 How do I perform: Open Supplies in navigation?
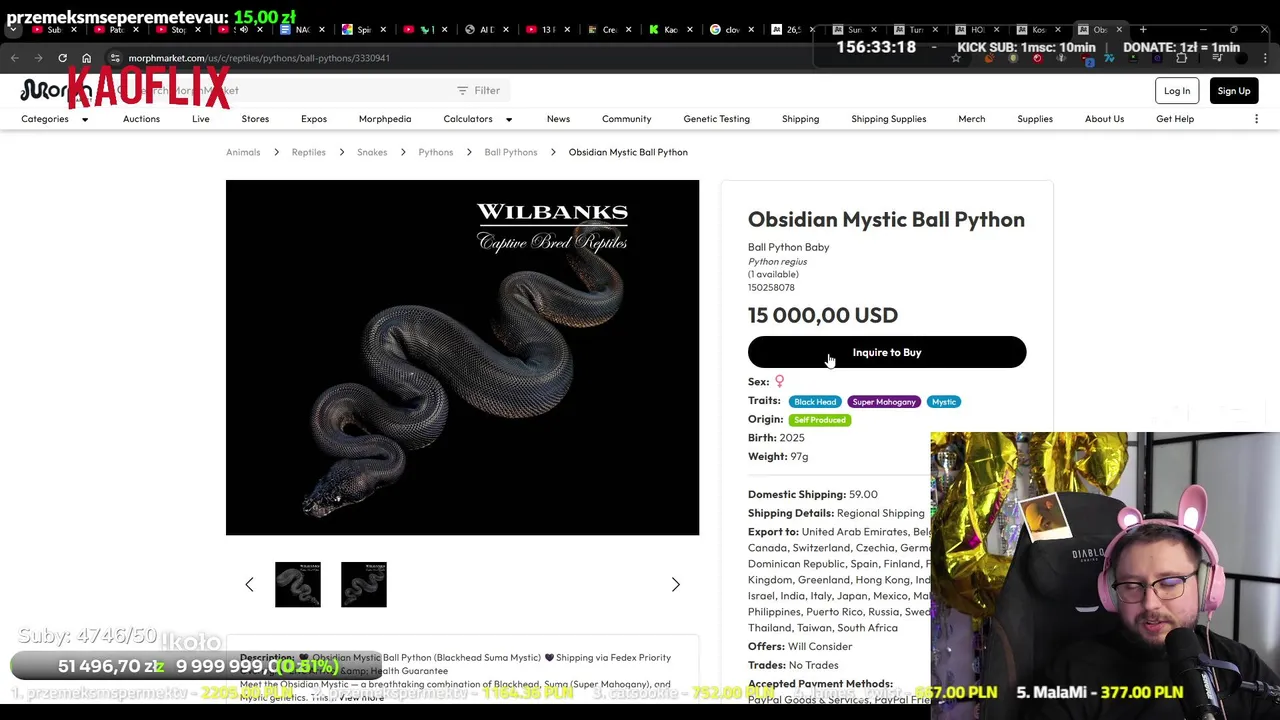coord(1035,119)
